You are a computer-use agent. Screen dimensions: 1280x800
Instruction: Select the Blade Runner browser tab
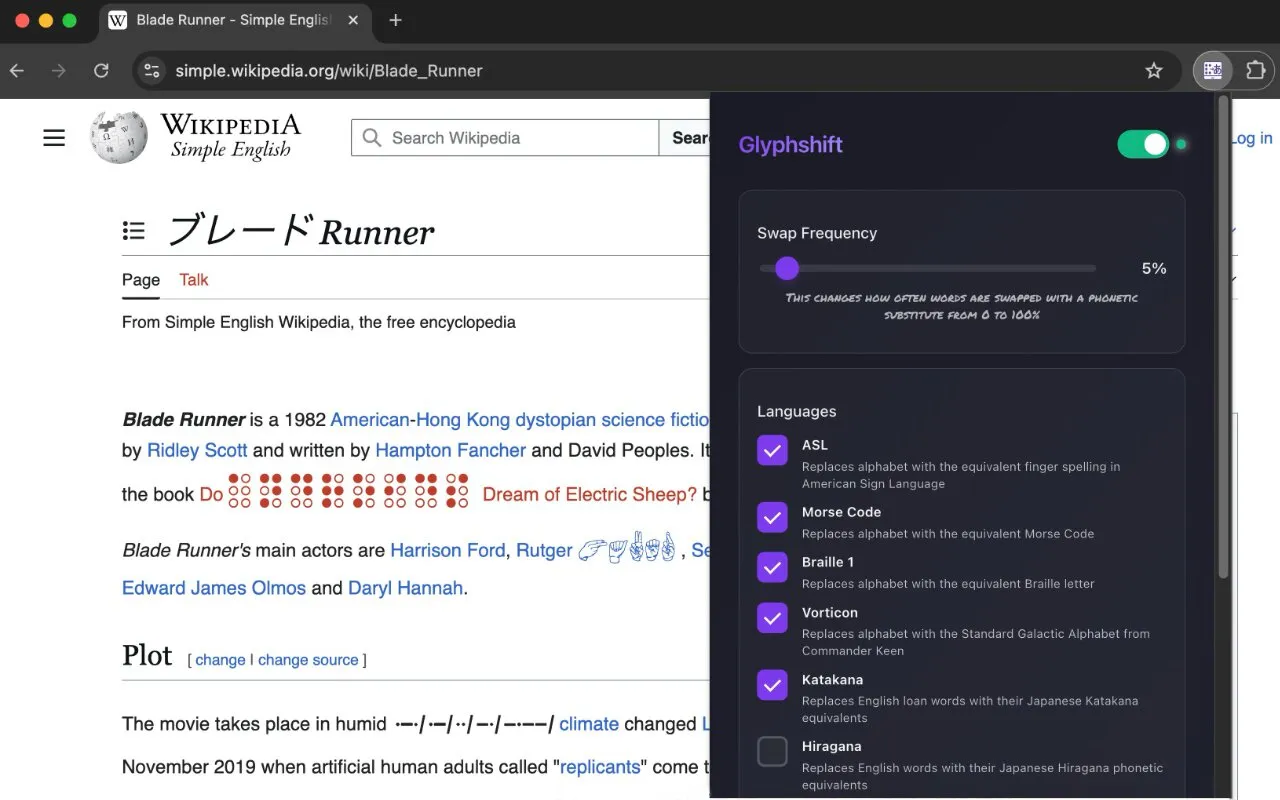click(x=234, y=20)
